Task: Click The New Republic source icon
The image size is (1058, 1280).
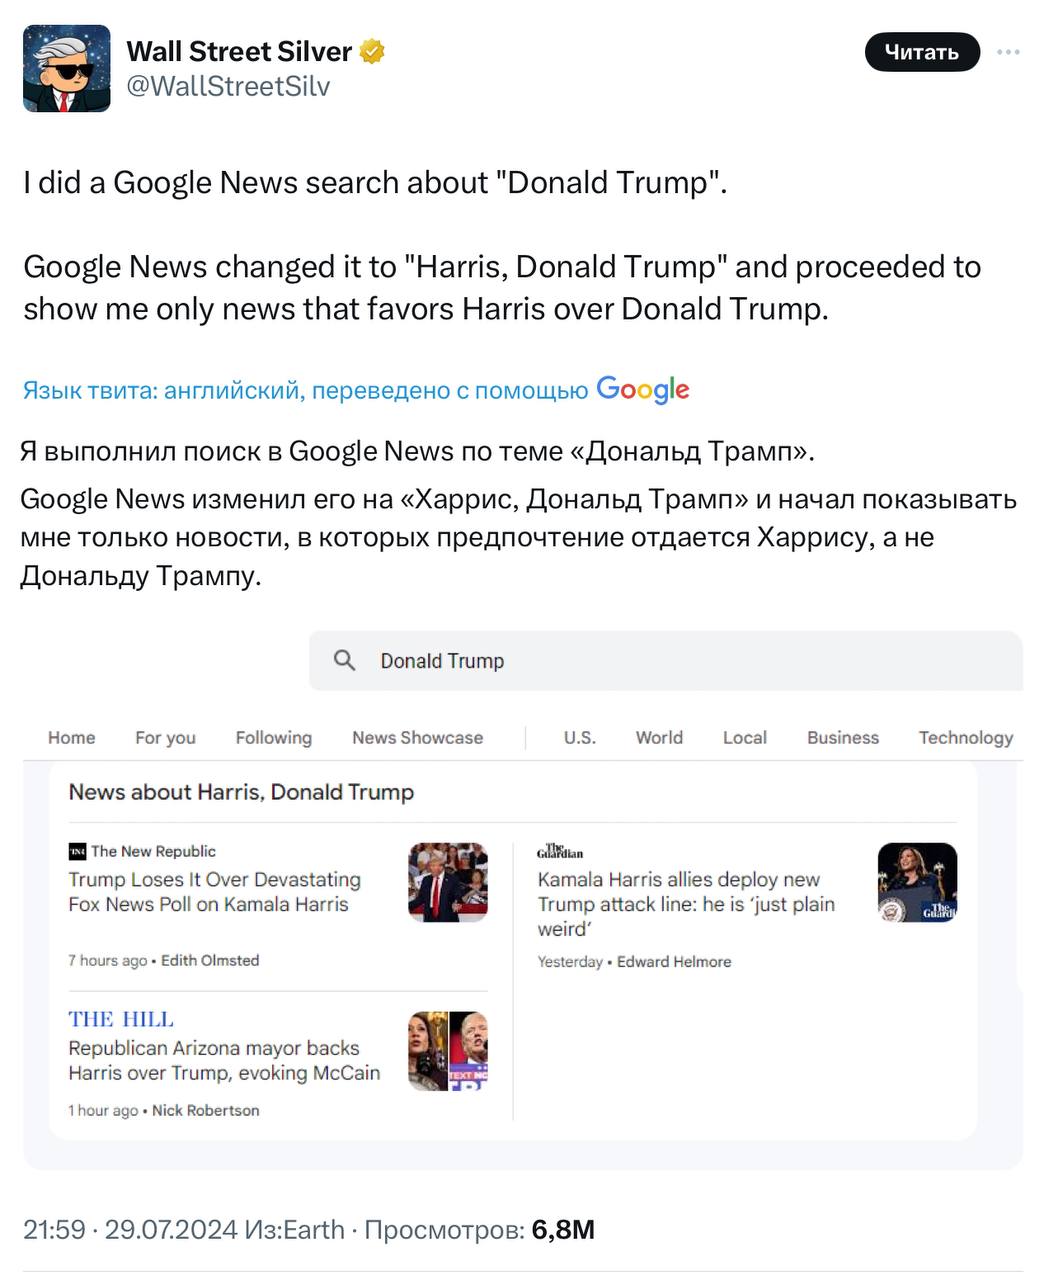Action: (77, 851)
